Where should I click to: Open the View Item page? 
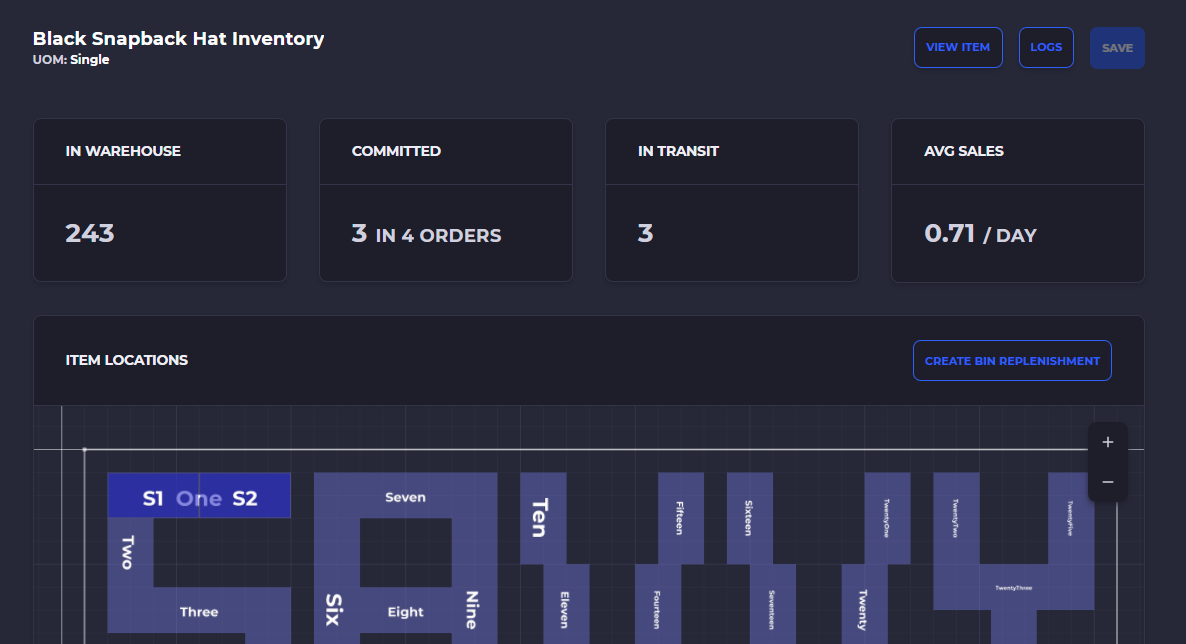[958, 47]
